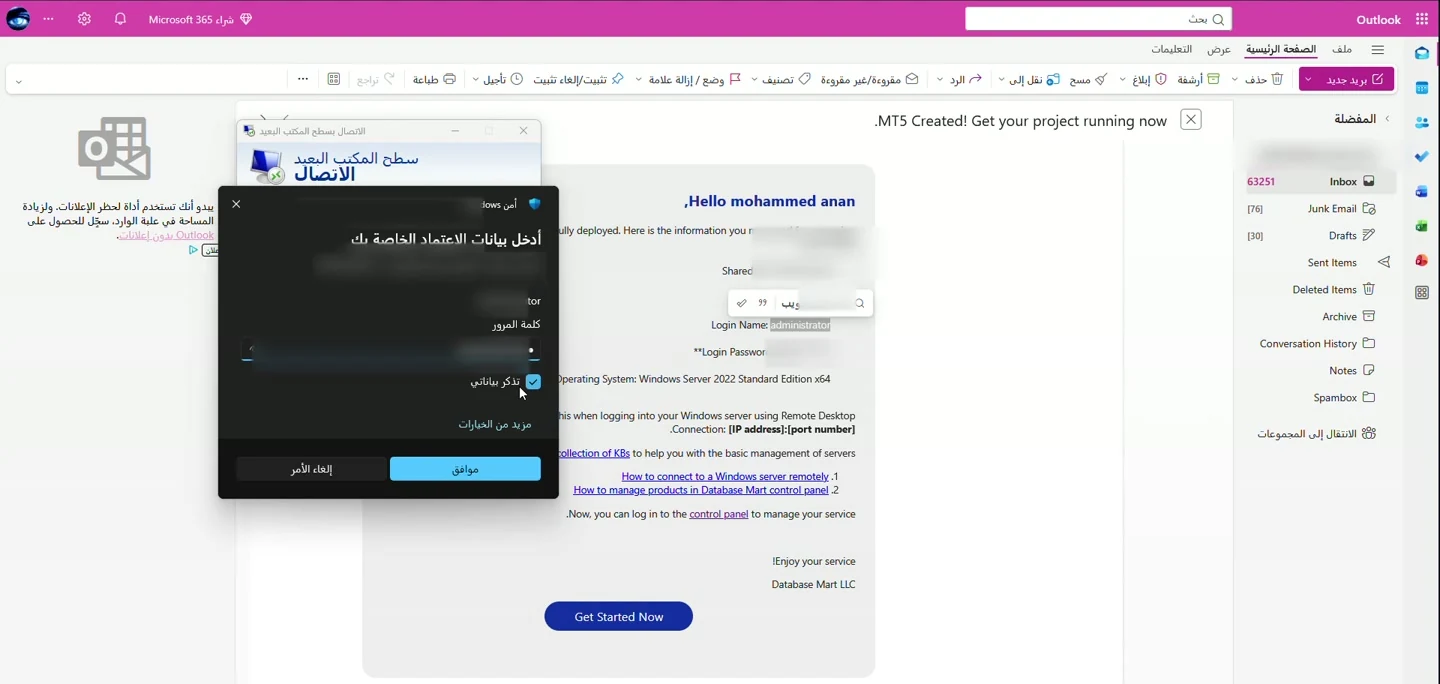
Task: Open the To Do checkmark app
Action: pos(1422,157)
